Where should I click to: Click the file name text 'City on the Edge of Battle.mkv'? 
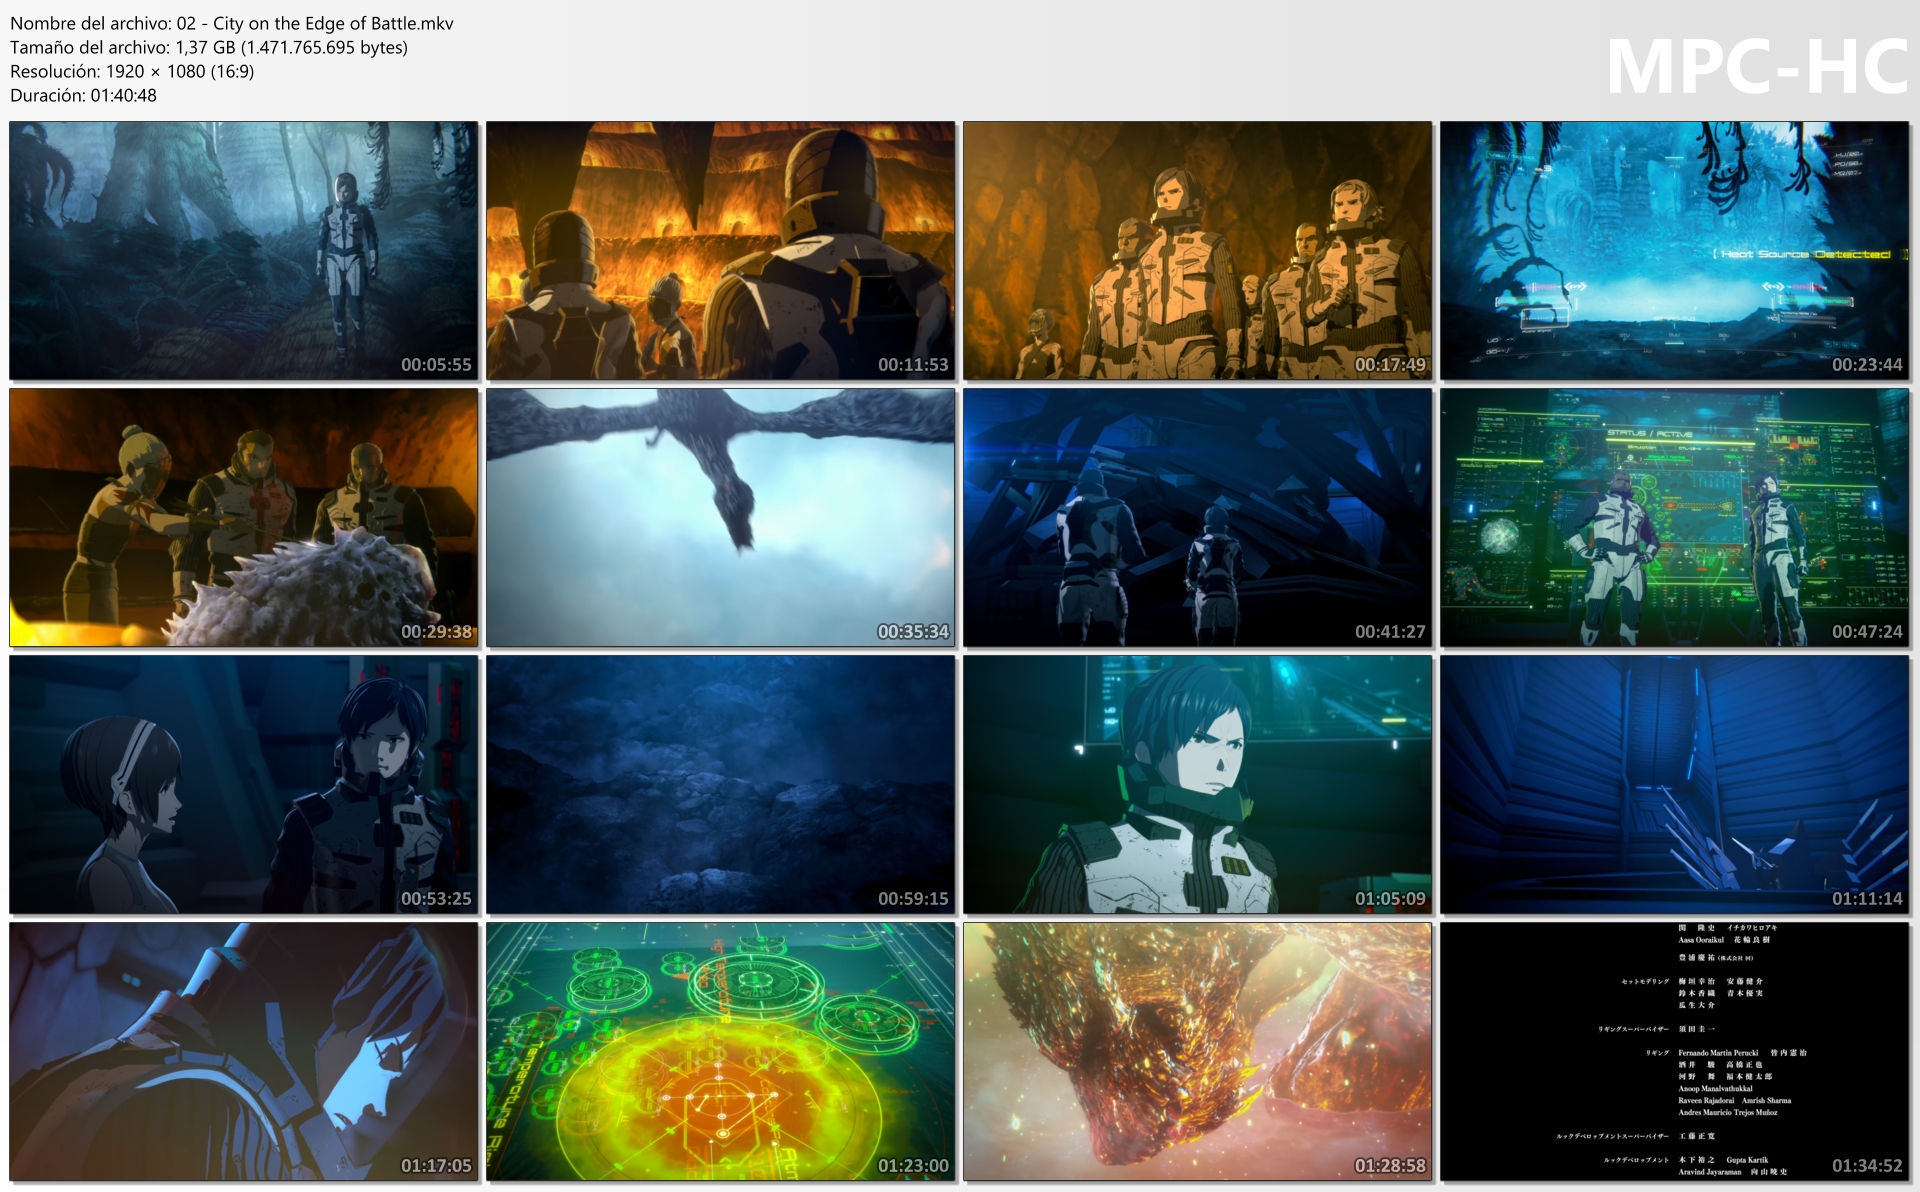coord(333,23)
